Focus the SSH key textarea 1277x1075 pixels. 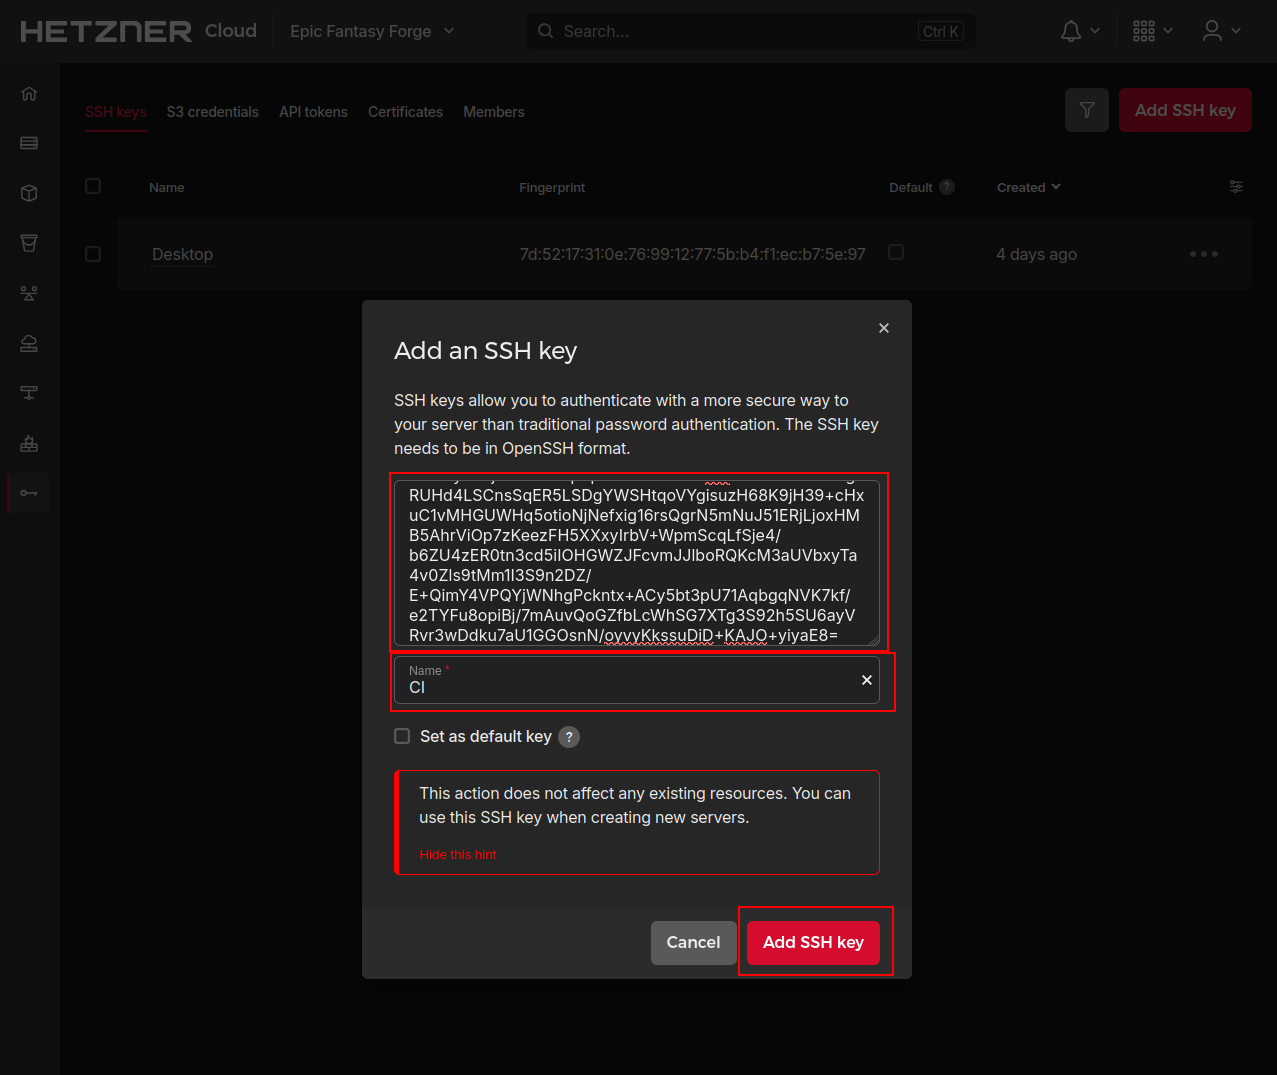[x=637, y=562]
